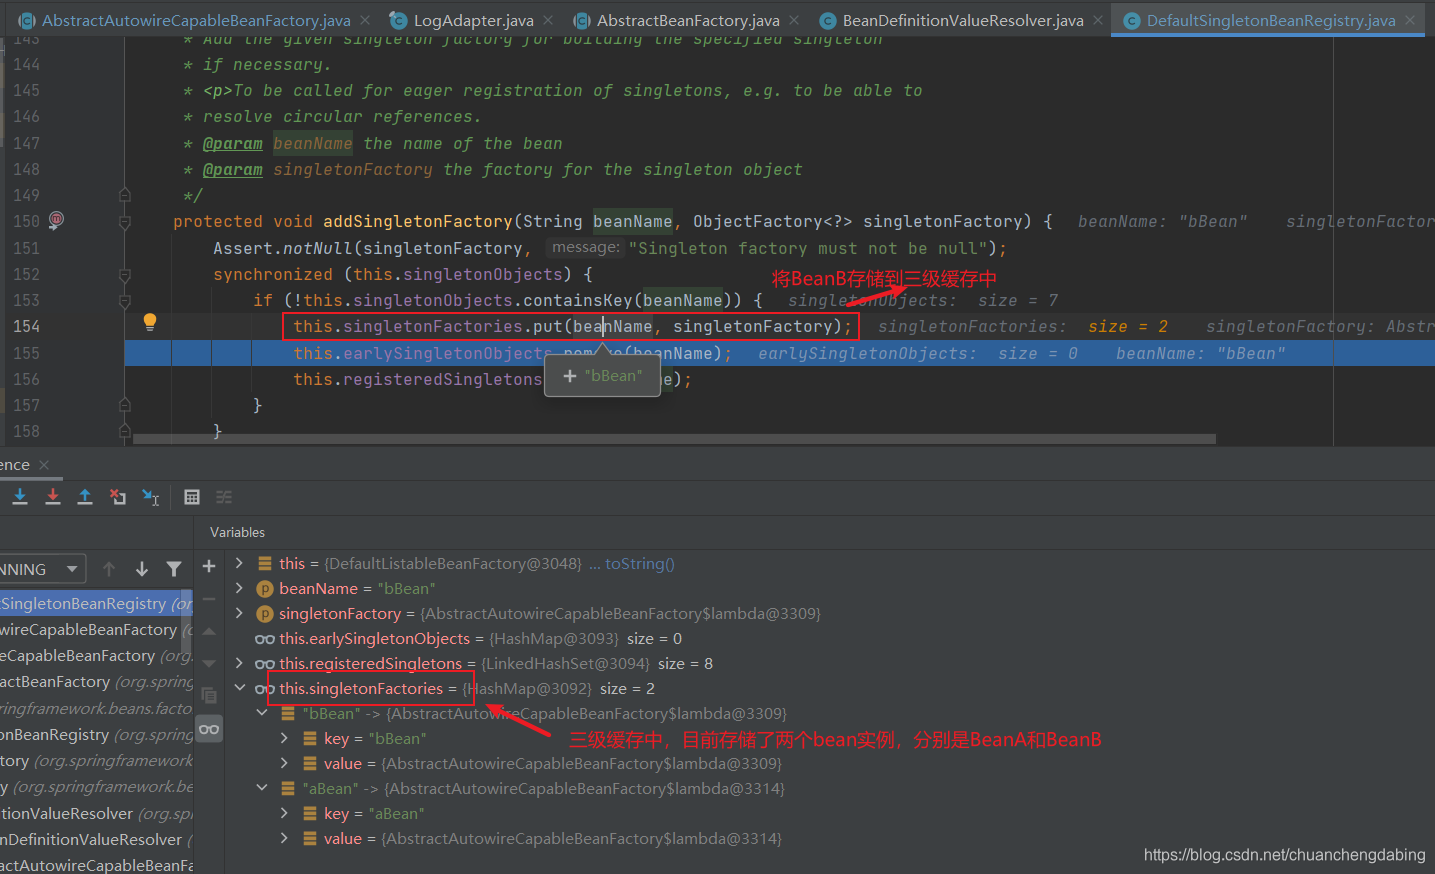Switch to LogAdapter.java tab
Viewport: 1435px width, 874px height.
click(473, 20)
